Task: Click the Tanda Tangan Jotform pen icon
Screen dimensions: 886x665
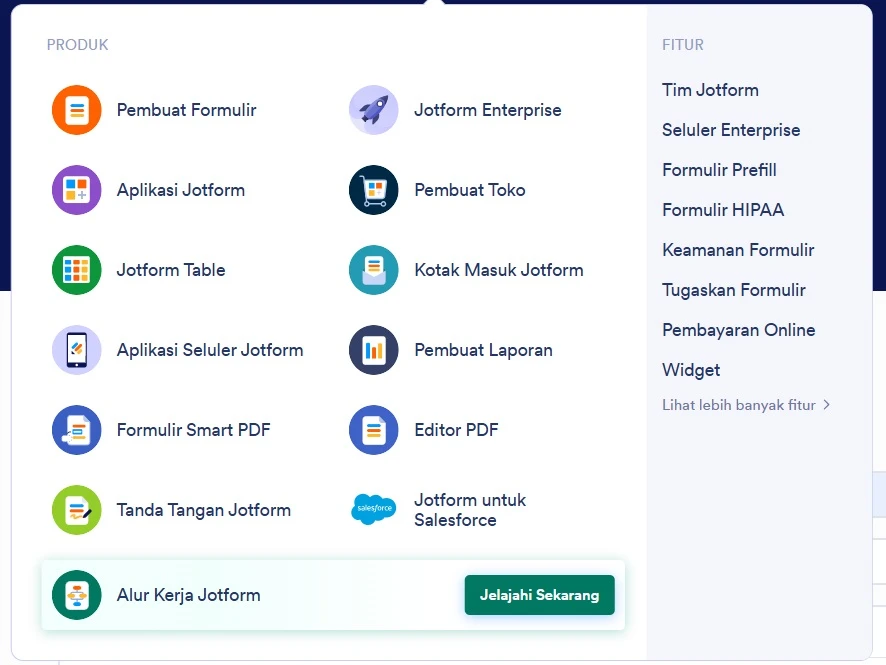Action: 76,510
